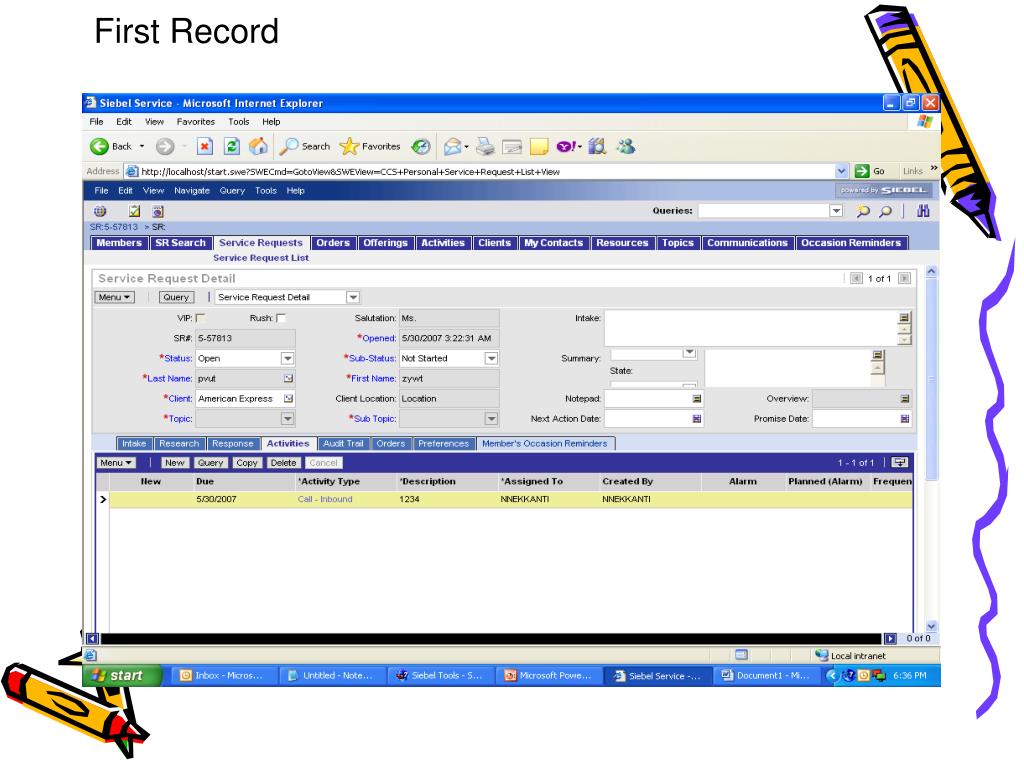Click the Siebel binoculars search icon
This screenshot has width=1024, height=768.
click(x=923, y=210)
